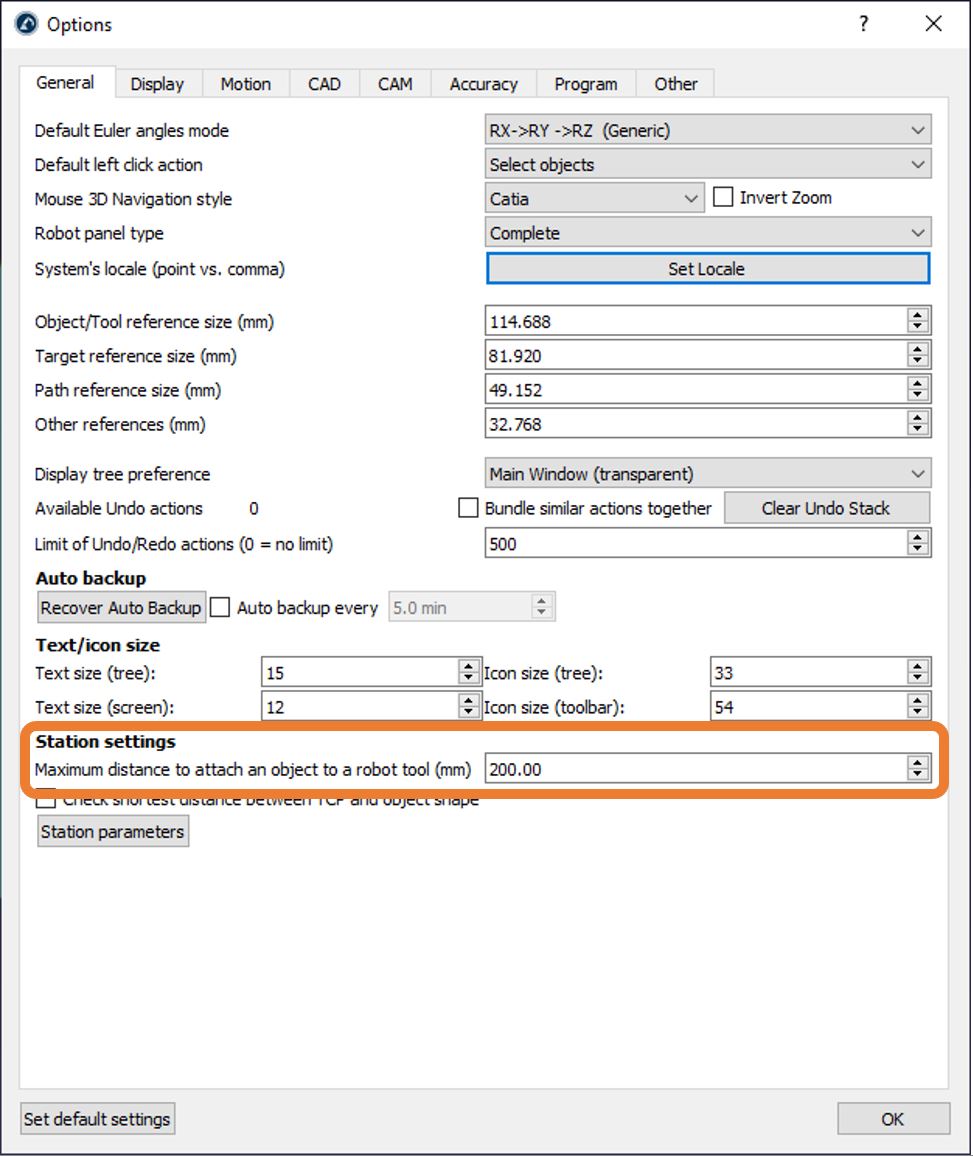This screenshot has width=973, height=1156.
Task: Open the Default Euler angles mode dropdown
Action: pyautogui.click(x=707, y=130)
